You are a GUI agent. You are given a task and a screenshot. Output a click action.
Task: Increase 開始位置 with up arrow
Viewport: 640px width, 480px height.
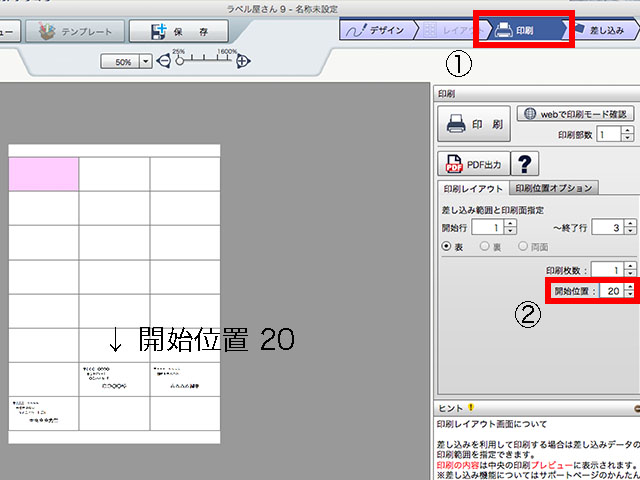[x=630, y=287]
